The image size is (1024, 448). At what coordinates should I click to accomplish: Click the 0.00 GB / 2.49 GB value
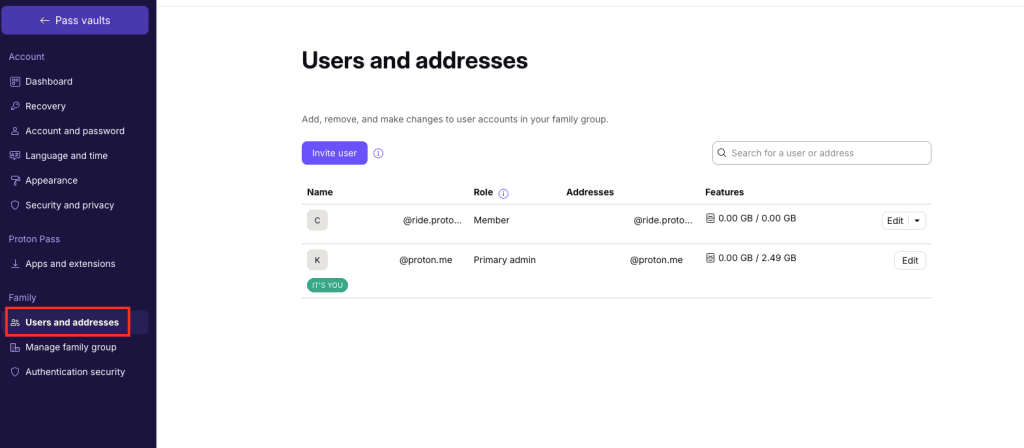pyautogui.click(x=758, y=258)
